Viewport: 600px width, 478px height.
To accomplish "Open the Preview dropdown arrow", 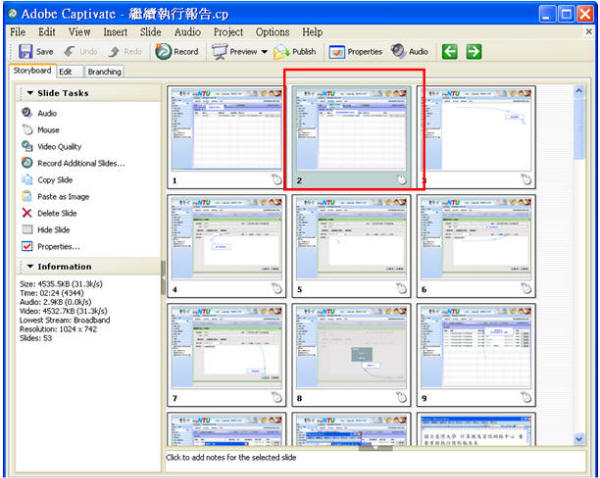I will pos(264,52).
